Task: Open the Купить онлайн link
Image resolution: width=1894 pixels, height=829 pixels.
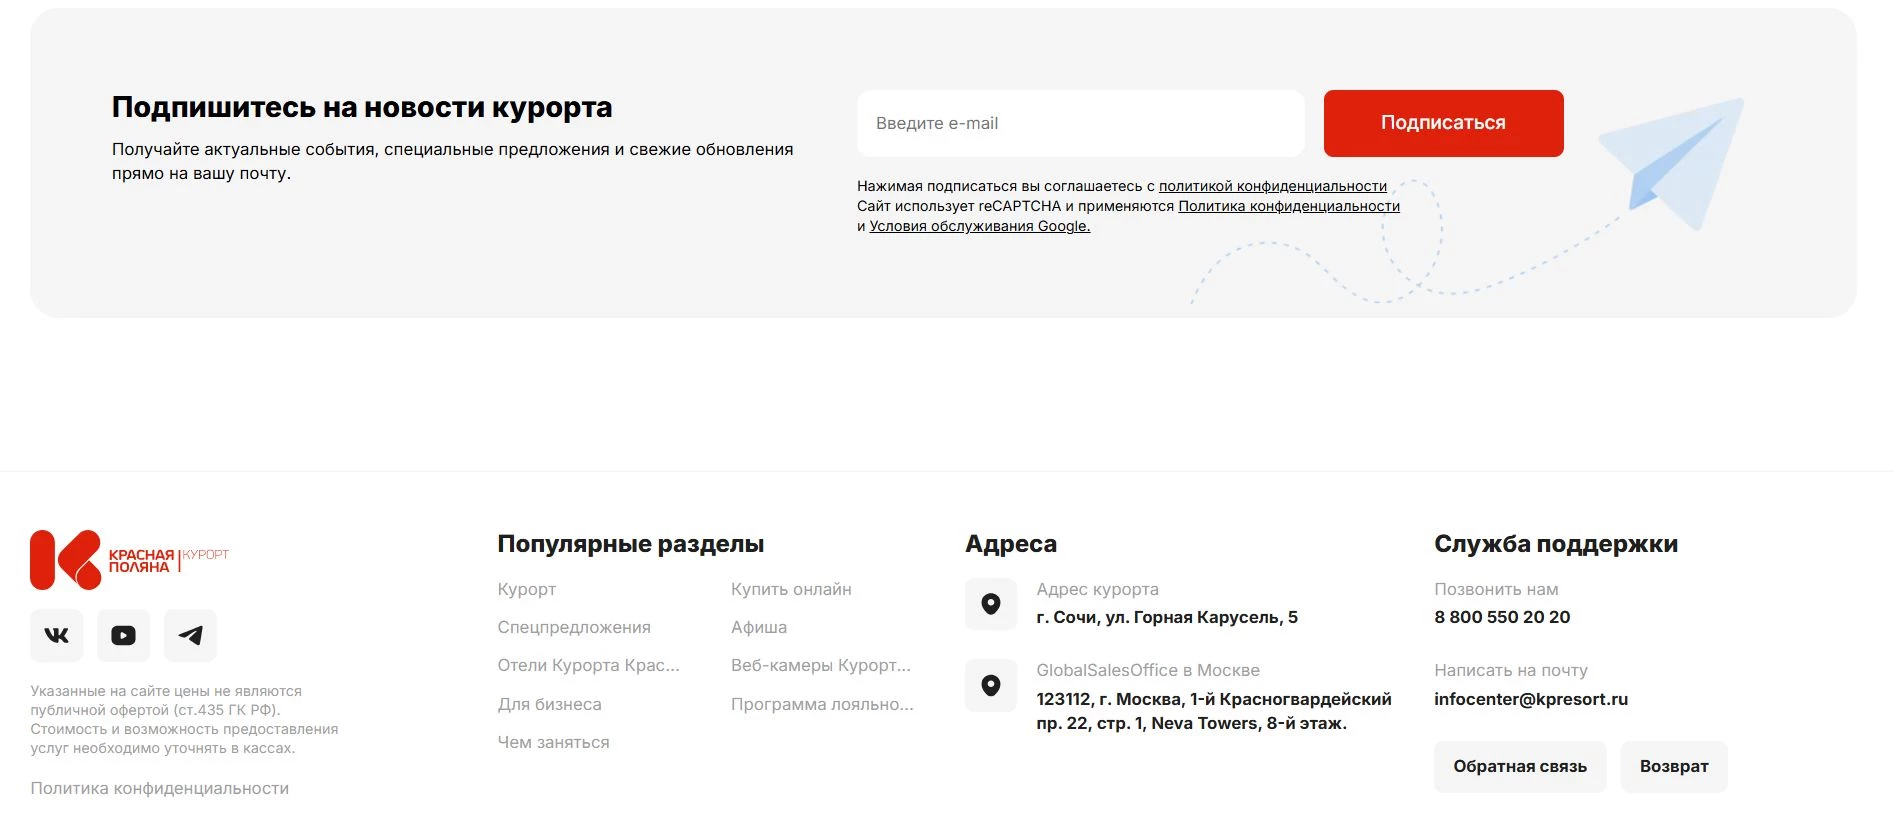Action: coord(791,590)
